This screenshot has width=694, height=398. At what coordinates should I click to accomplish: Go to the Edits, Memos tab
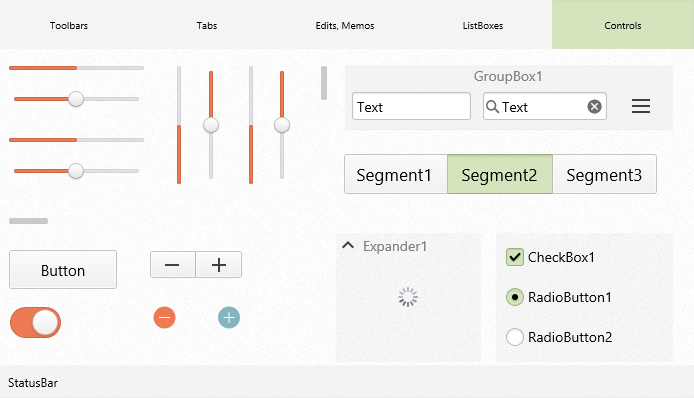[x=345, y=25]
